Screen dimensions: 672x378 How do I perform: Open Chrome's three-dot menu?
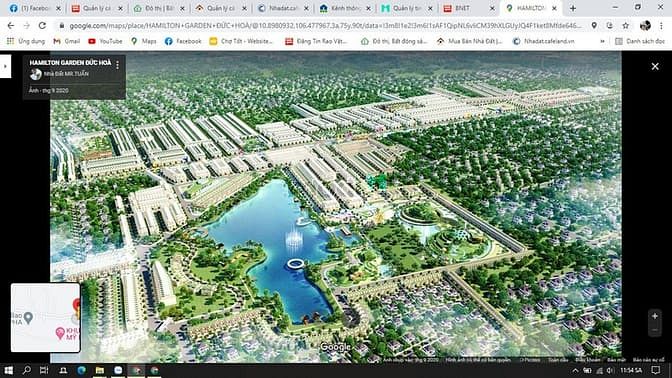point(661,26)
